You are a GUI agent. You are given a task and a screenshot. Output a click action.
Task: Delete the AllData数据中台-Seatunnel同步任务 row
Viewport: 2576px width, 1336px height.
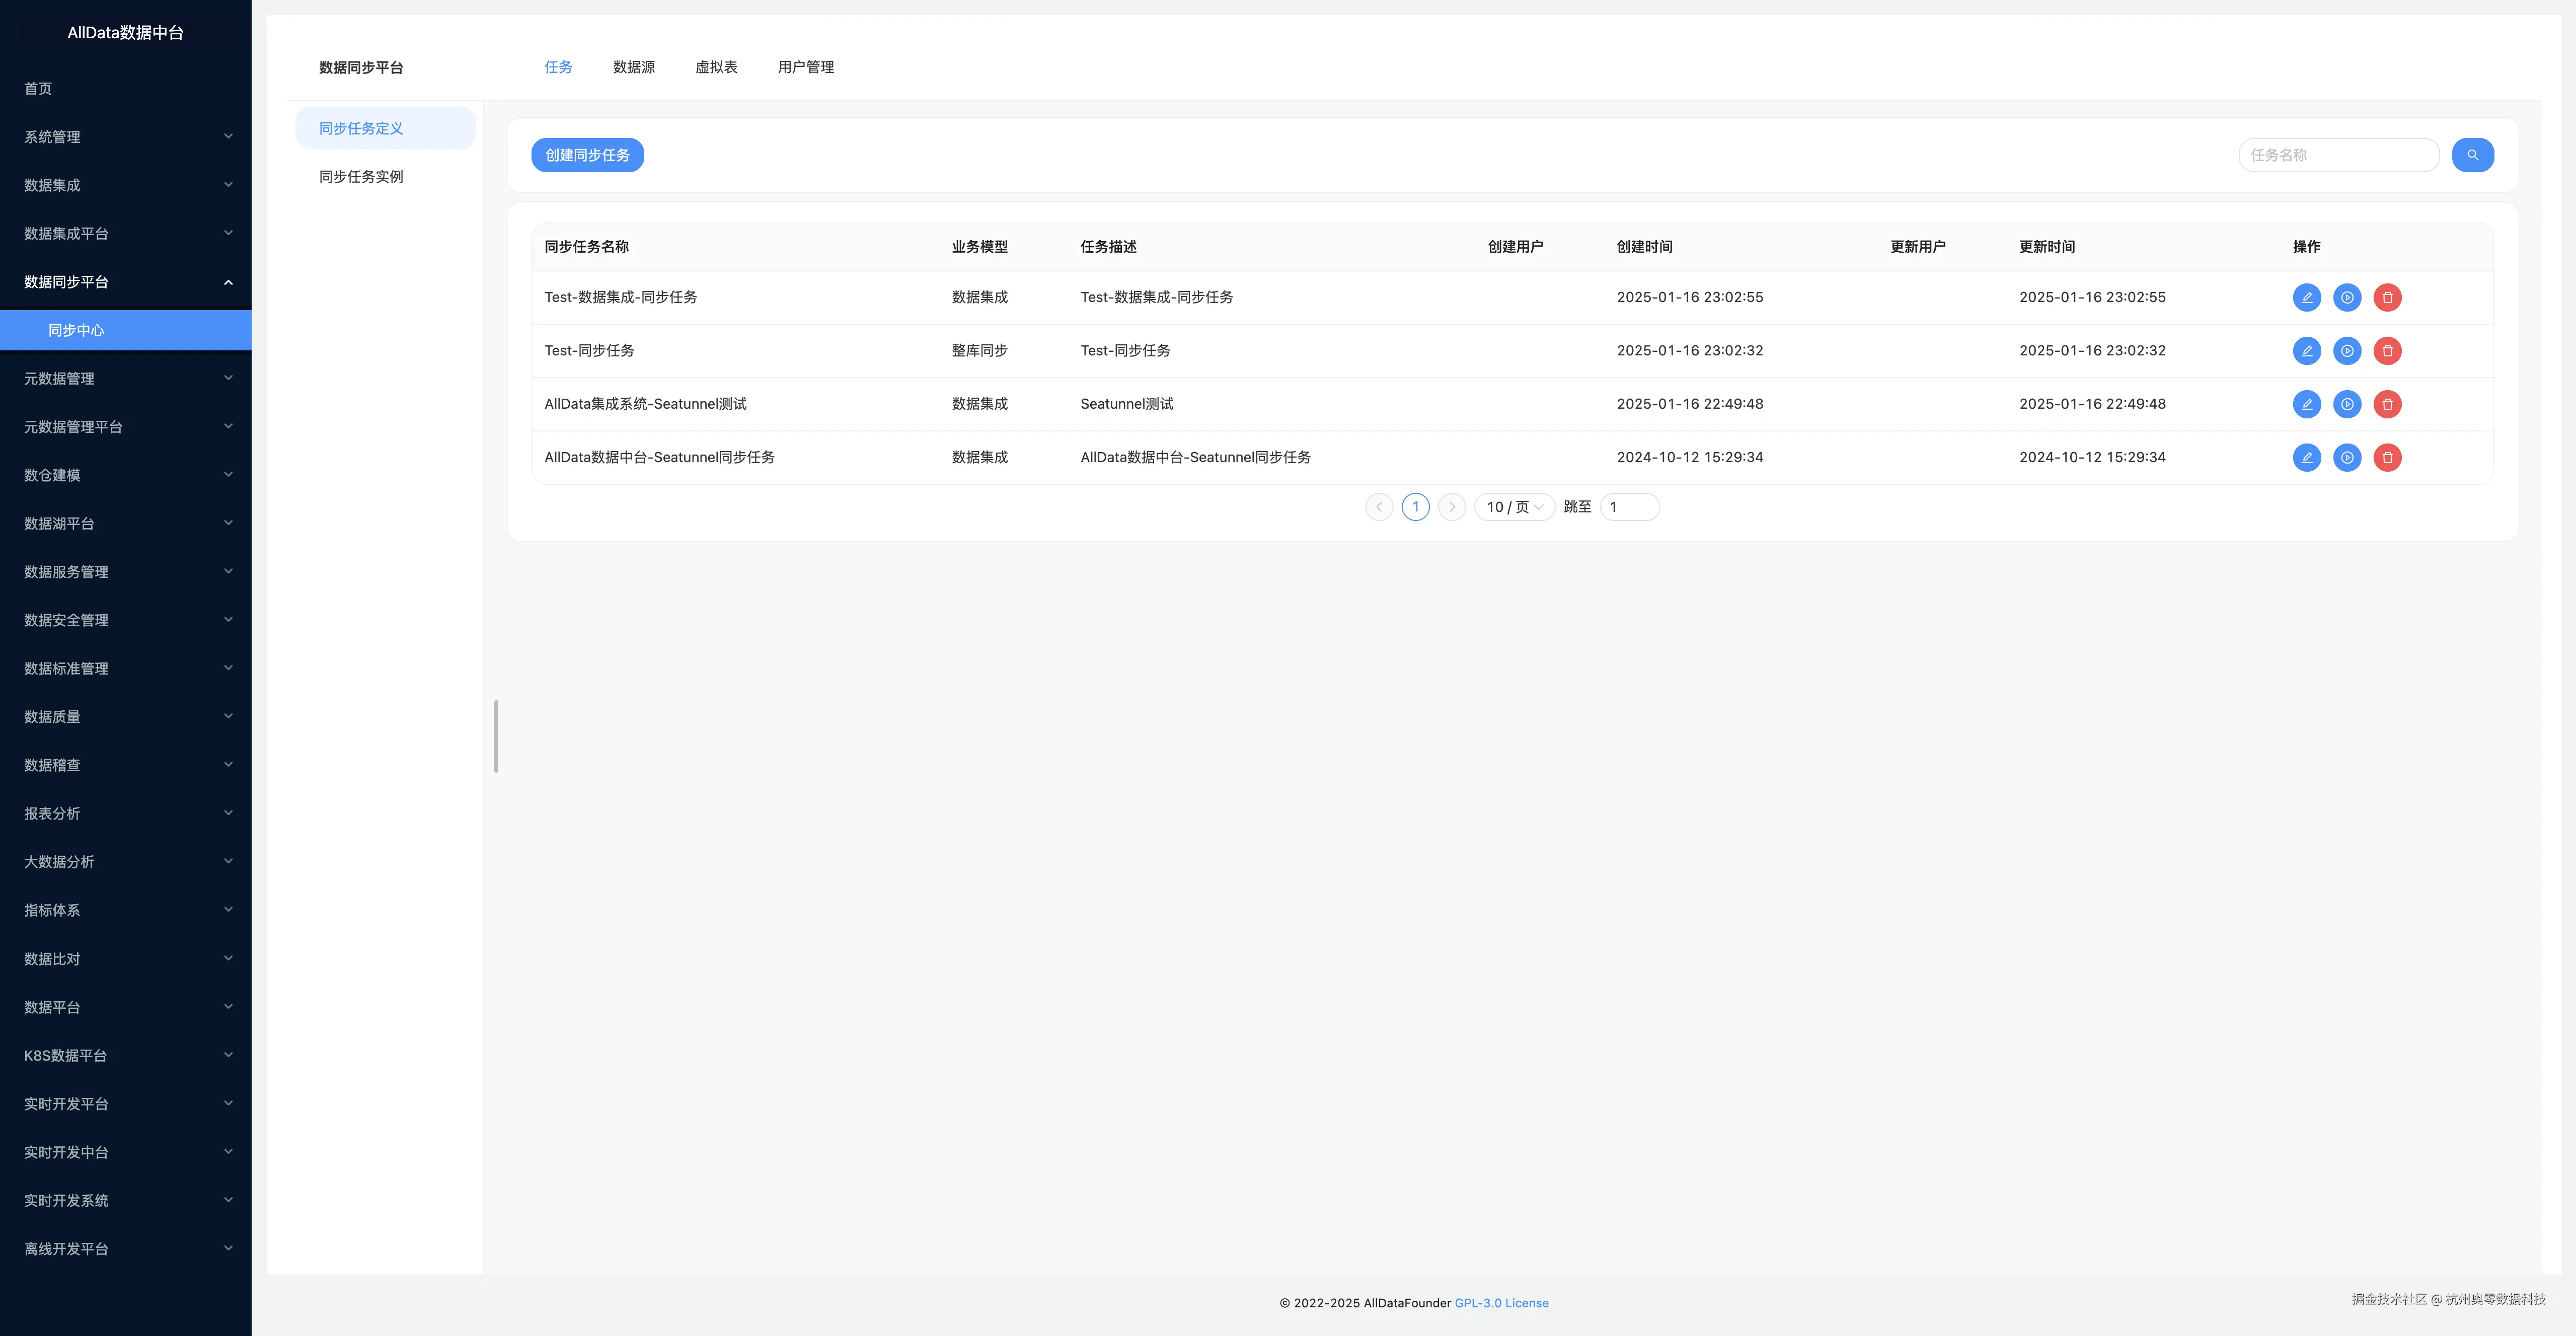click(2387, 458)
